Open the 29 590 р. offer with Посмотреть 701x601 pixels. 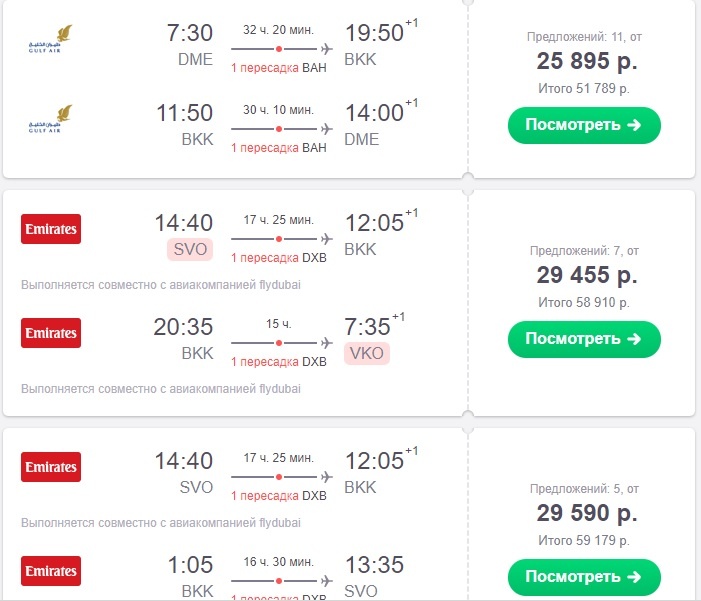pos(584,577)
